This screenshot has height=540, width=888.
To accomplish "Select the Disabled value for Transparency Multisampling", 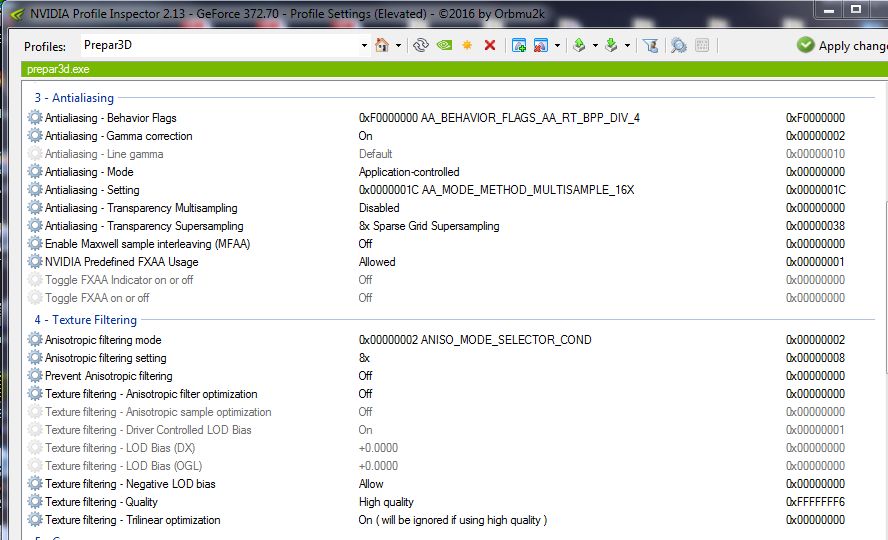I will click(379, 208).
